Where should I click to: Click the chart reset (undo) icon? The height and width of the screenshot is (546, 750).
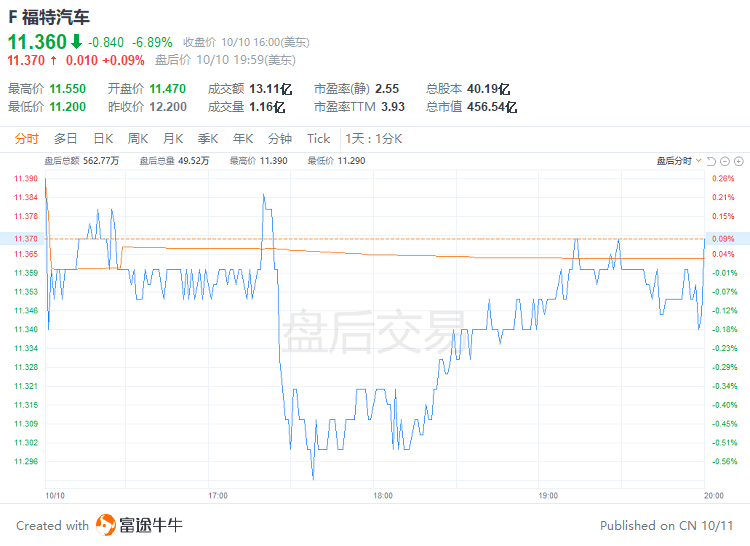(x=711, y=162)
